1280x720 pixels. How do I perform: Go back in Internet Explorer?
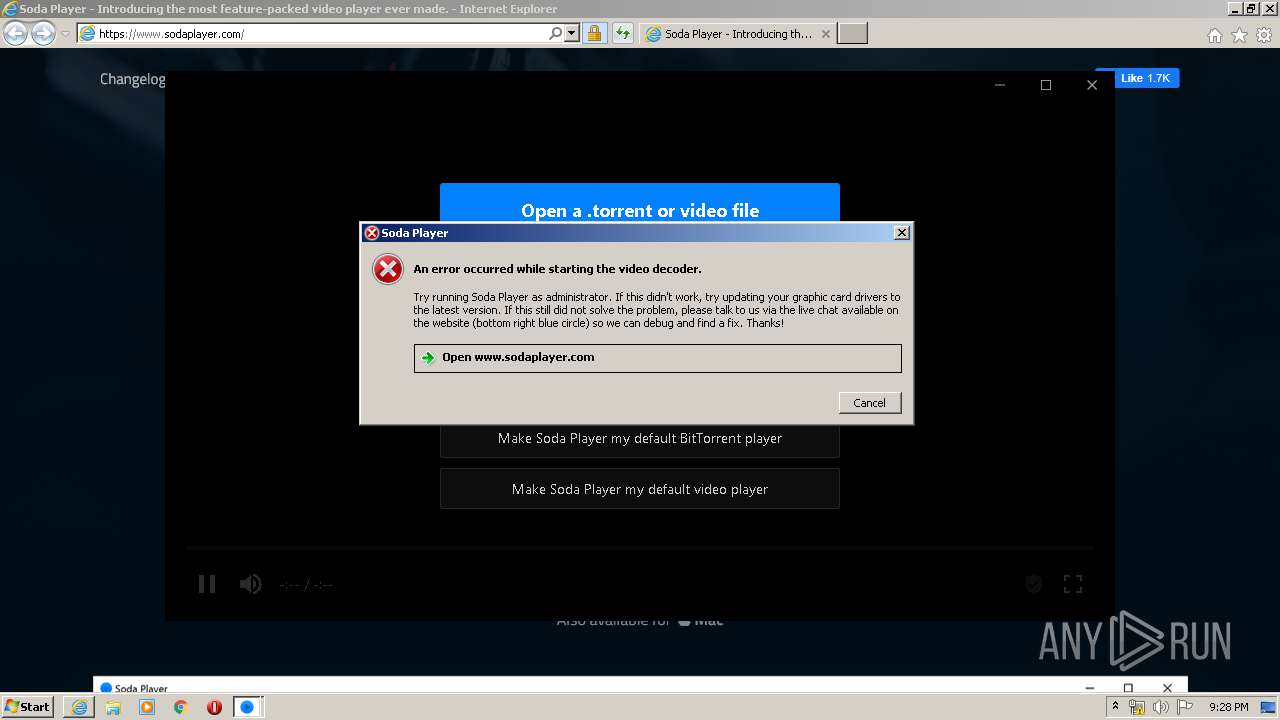pos(16,34)
